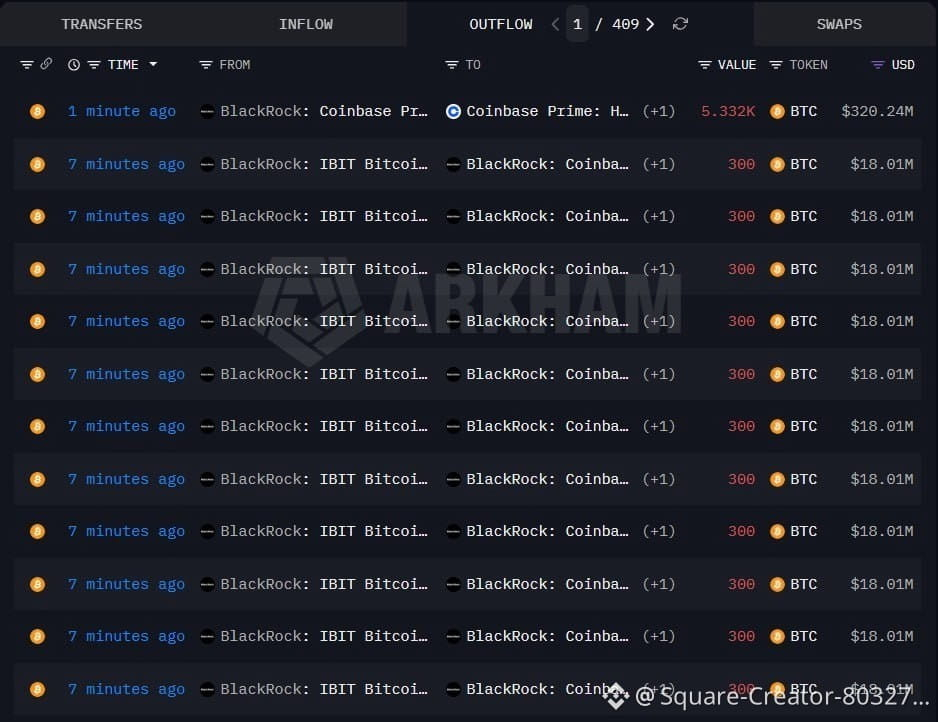This screenshot has width=938, height=722.
Task: Open the SWAPS tab
Action: pyautogui.click(x=839, y=24)
